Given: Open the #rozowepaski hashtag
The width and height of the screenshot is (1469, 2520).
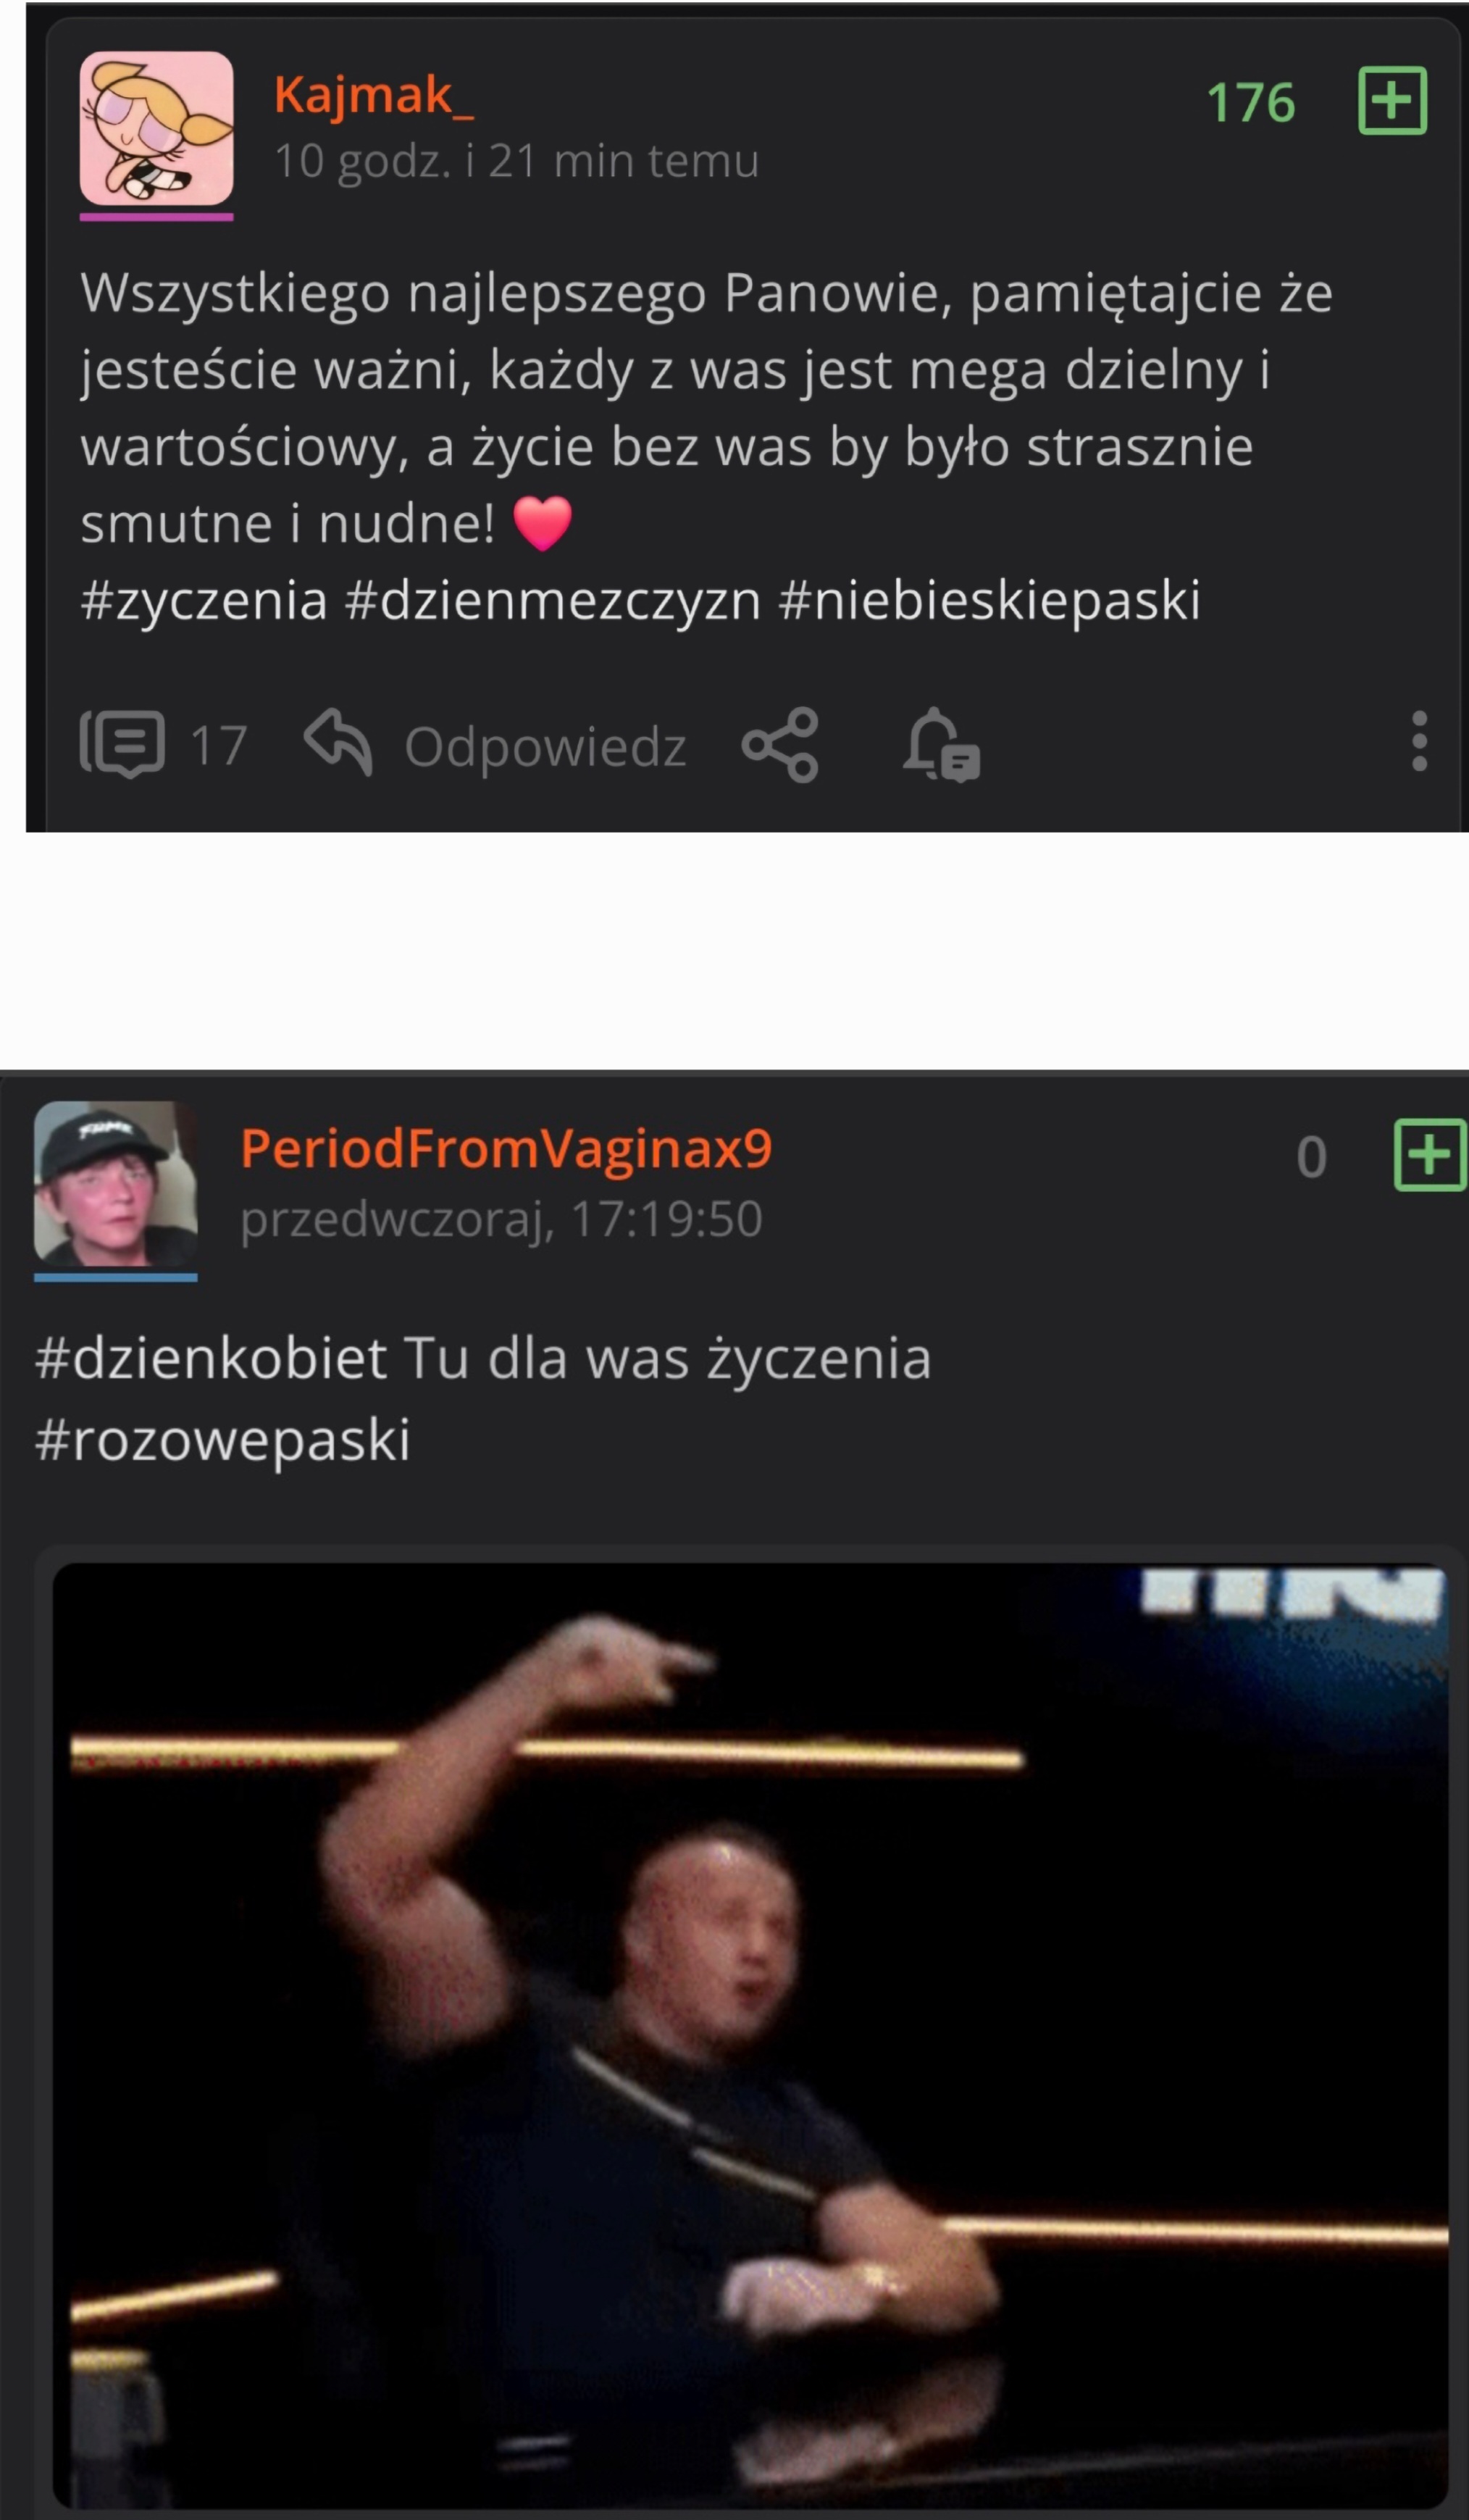Looking at the screenshot, I should click(222, 1439).
